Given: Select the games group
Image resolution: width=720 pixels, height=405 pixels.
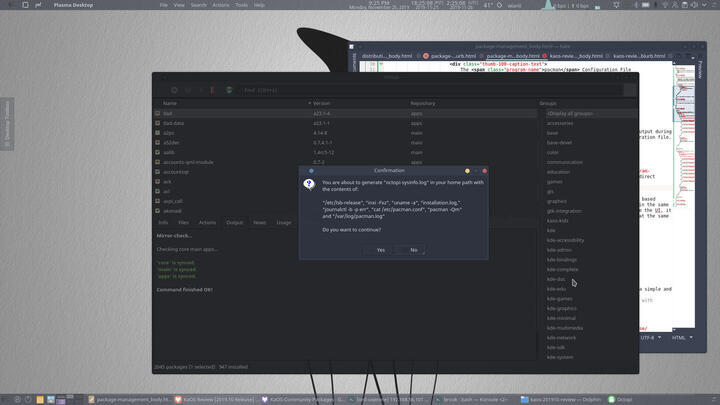Looking at the screenshot, I should coord(554,181).
